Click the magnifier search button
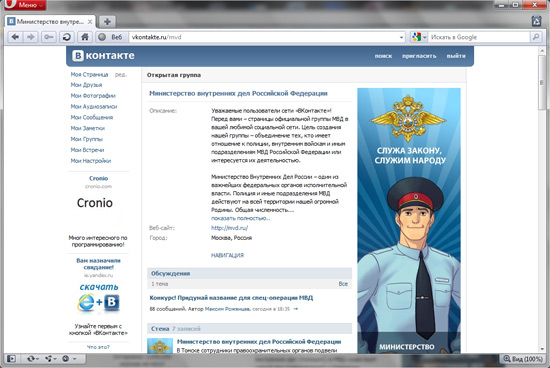The width and height of the screenshot is (550, 368). [536, 37]
